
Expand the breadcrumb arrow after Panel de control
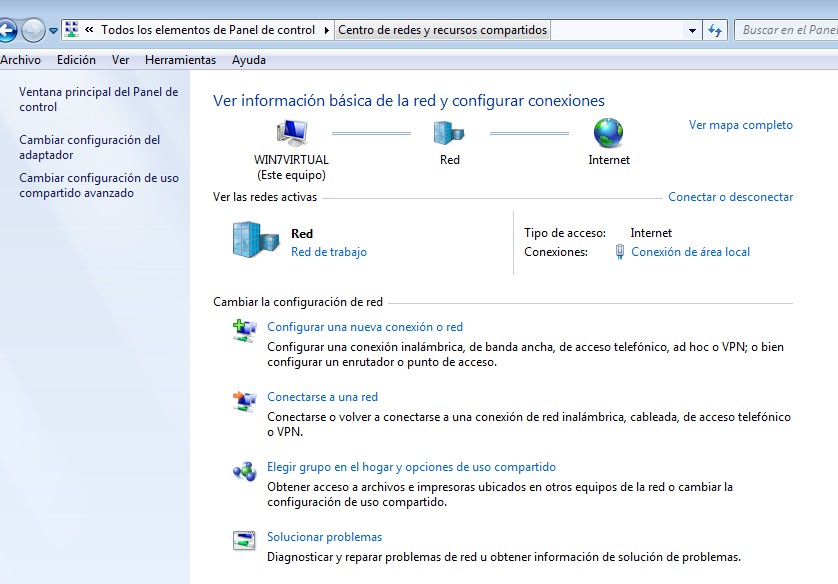[x=327, y=30]
